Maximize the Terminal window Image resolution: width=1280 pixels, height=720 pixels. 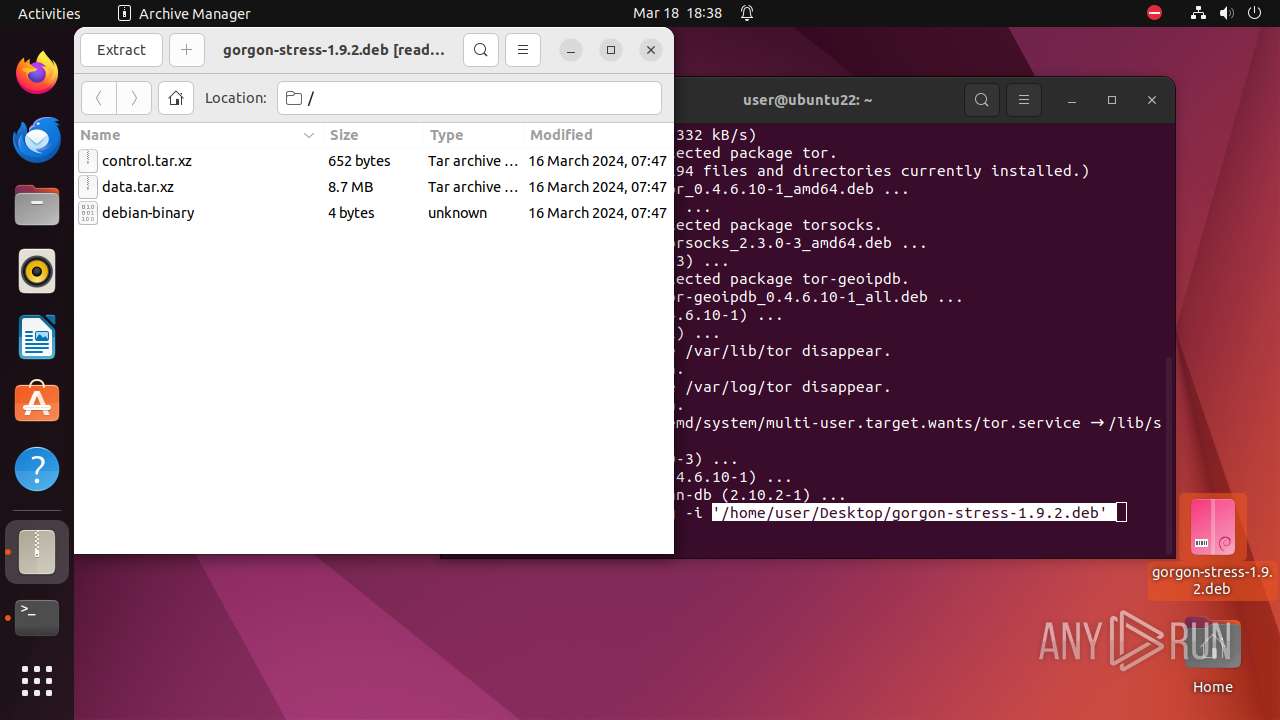tap(1112, 100)
